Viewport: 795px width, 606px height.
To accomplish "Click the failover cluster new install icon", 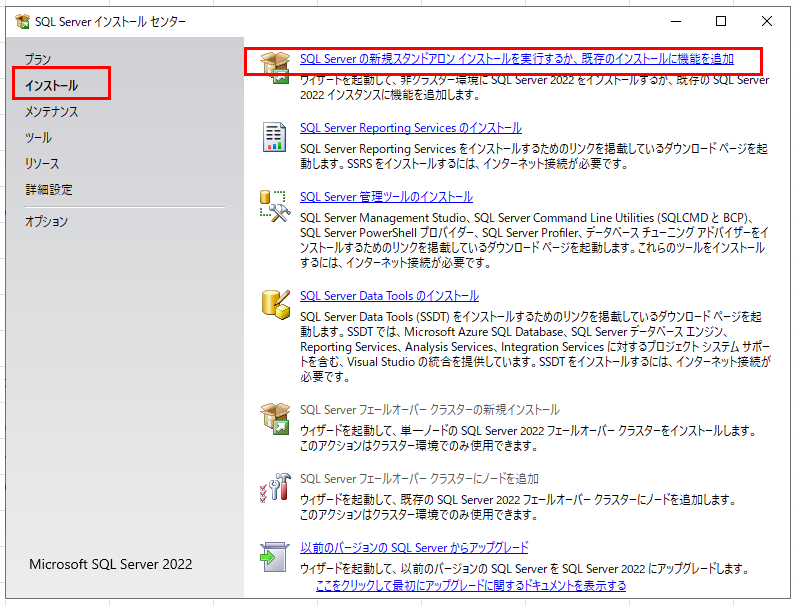I will (x=274, y=418).
